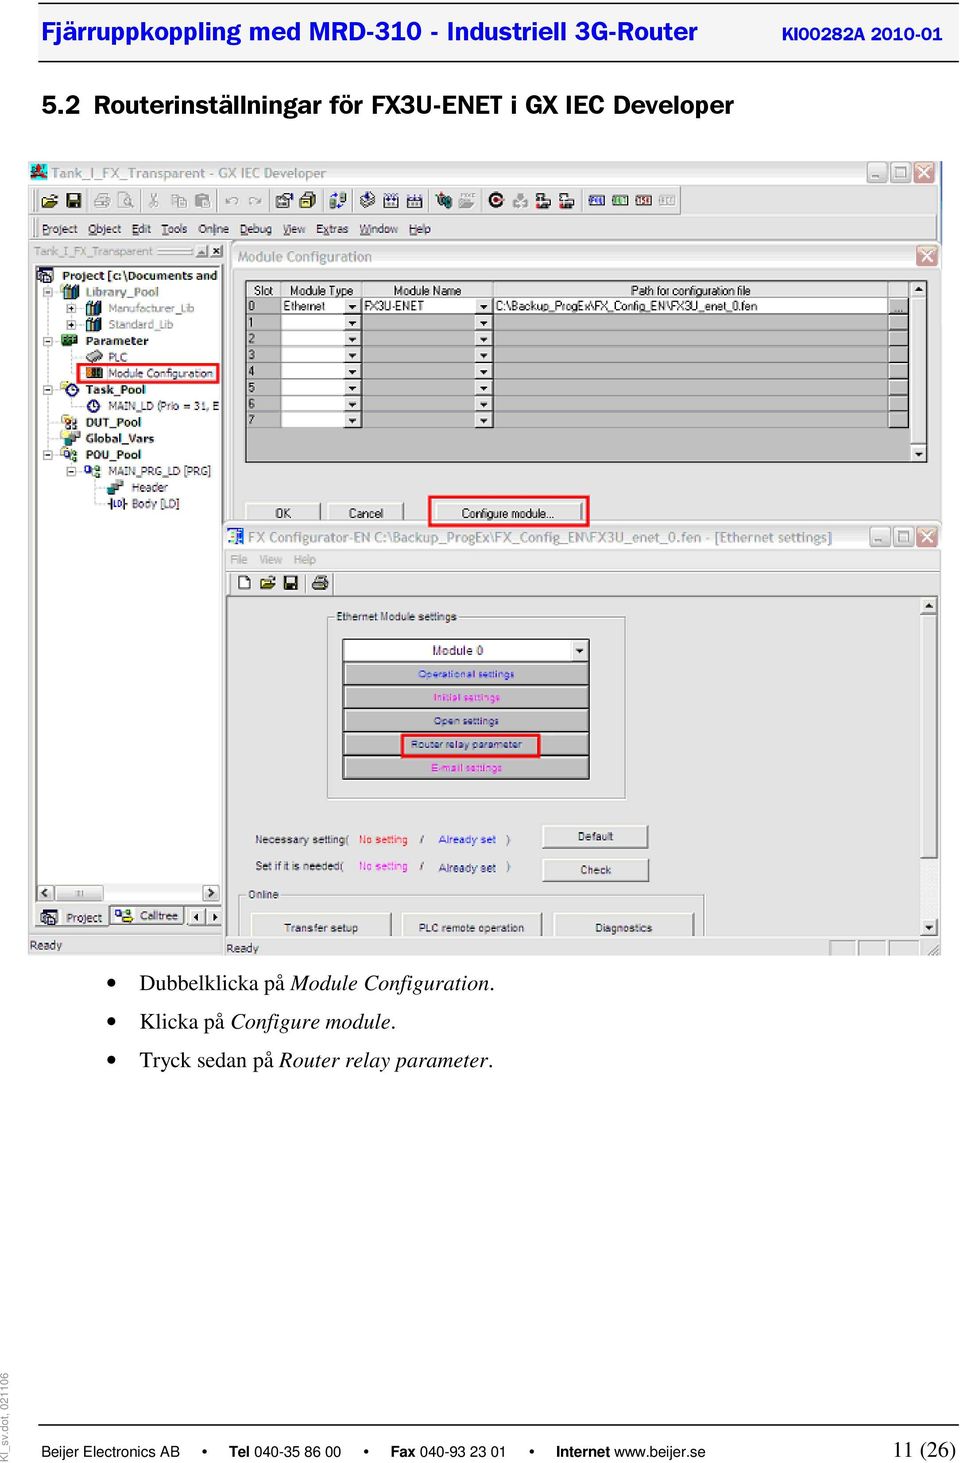The height and width of the screenshot is (1463, 960).
Task: Open the Online menu
Action: point(213,229)
